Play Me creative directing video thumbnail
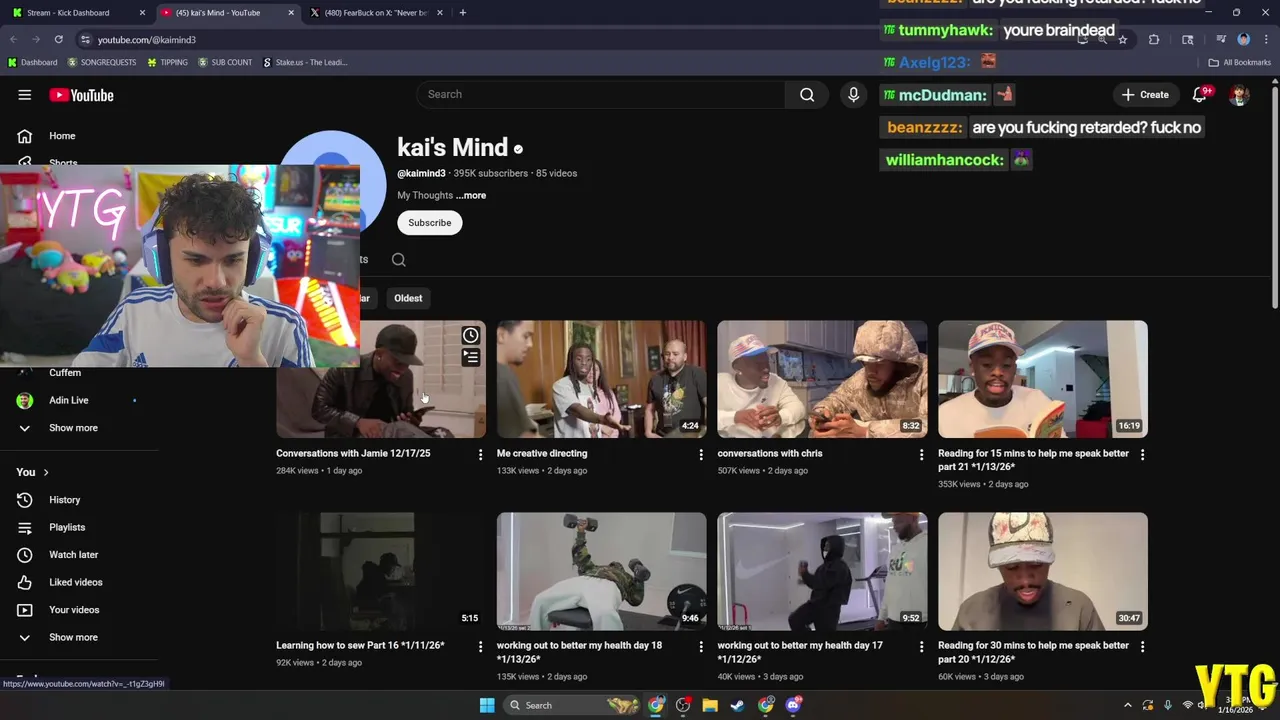The height and width of the screenshot is (720, 1280). pyautogui.click(x=602, y=379)
